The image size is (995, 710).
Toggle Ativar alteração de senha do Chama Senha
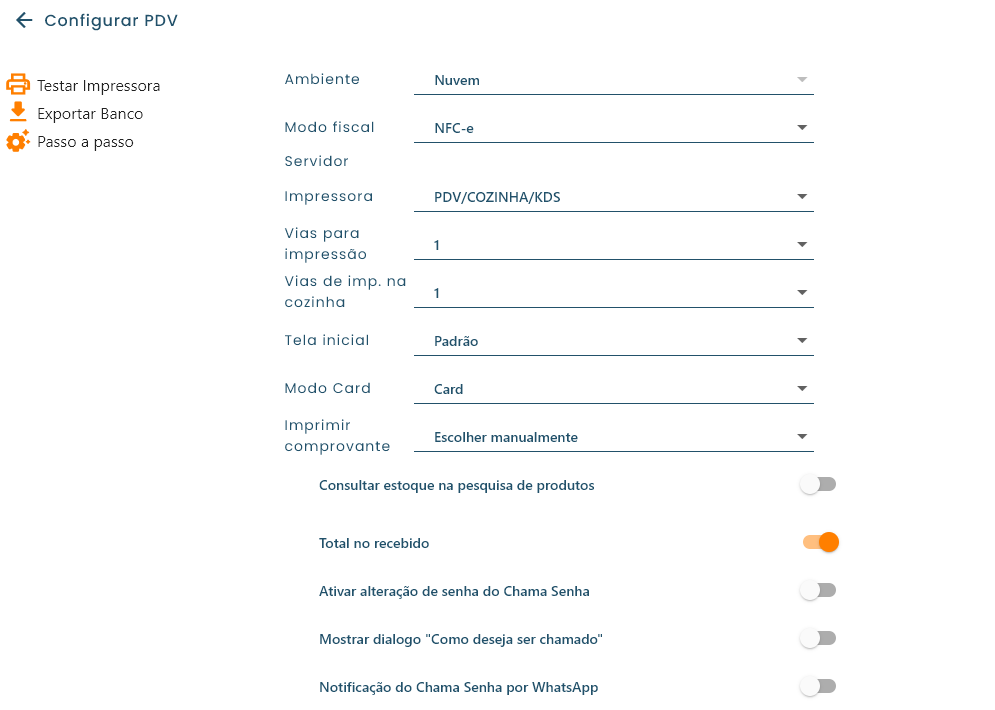818,591
